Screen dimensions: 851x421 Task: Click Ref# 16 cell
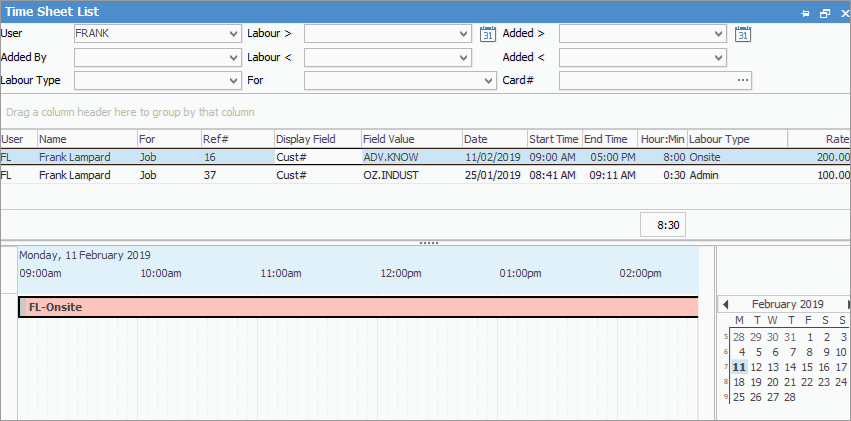(x=238, y=157)
